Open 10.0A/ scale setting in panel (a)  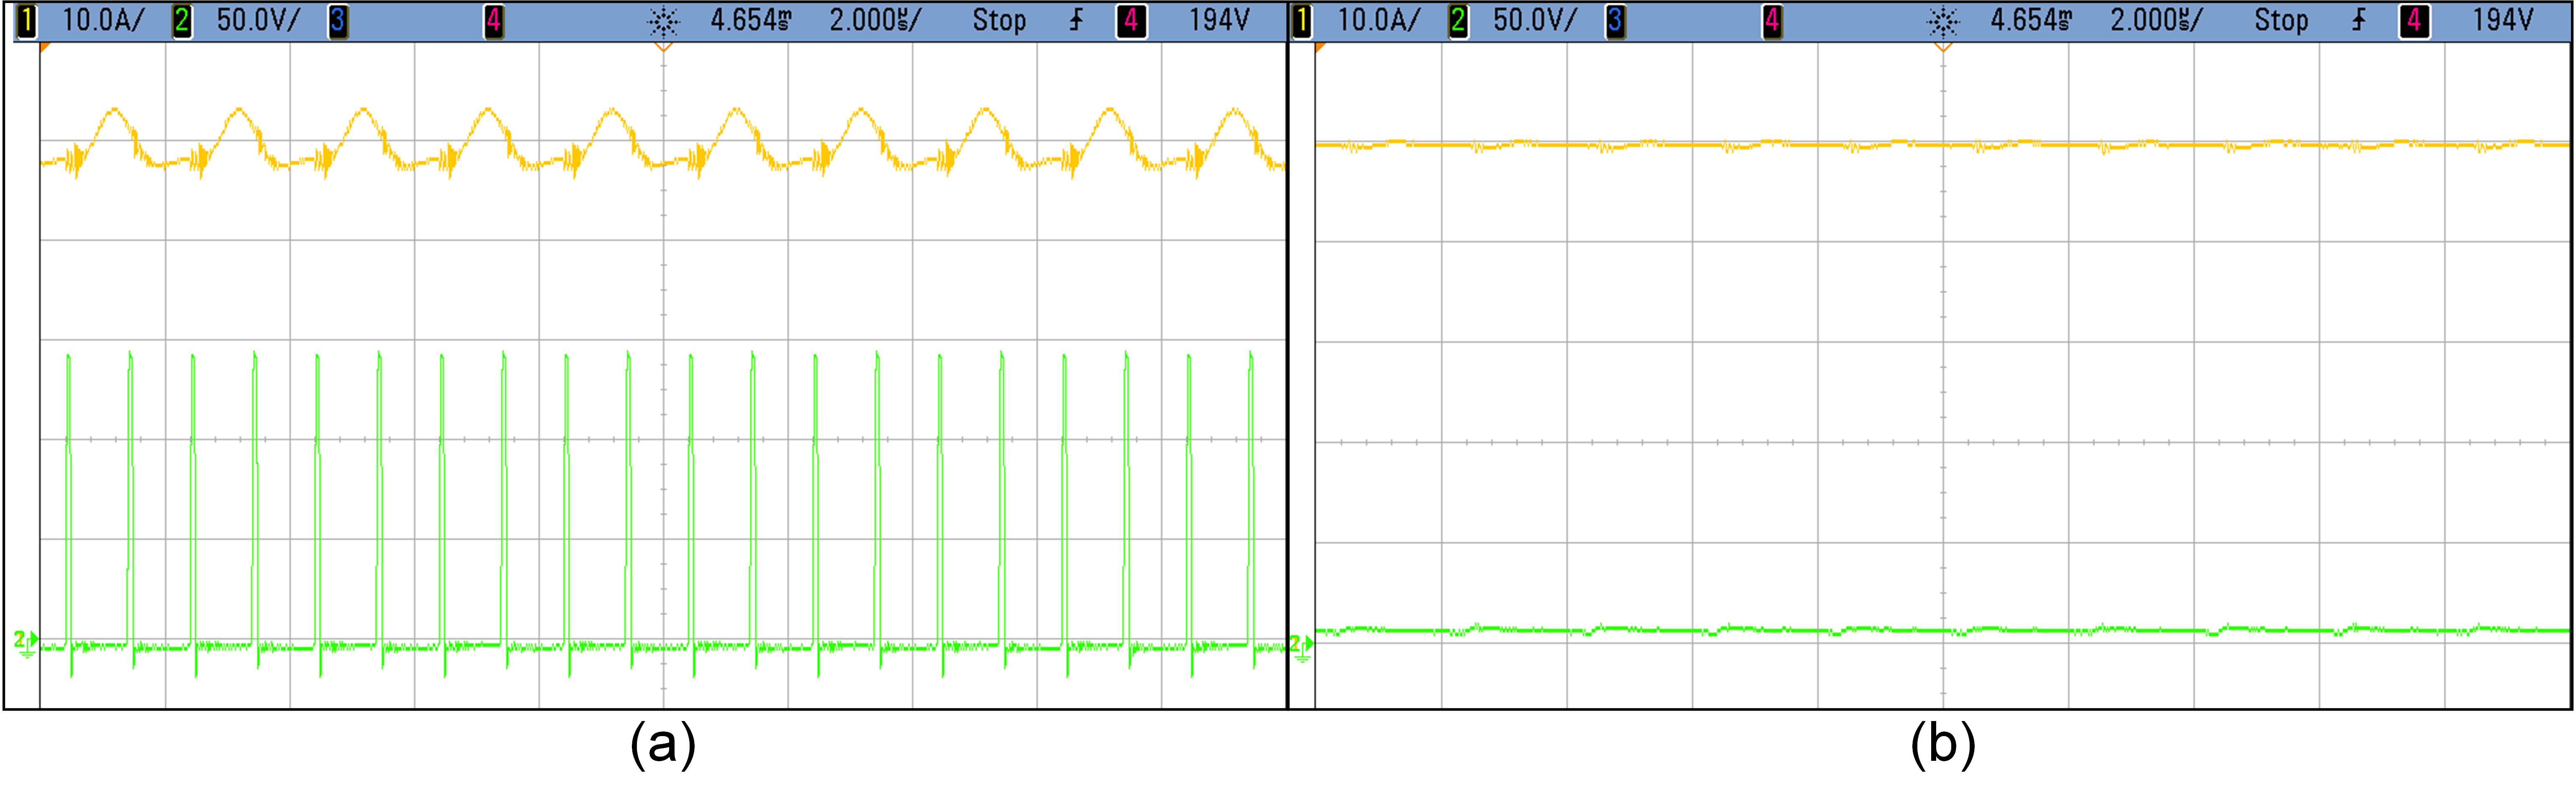103,21
